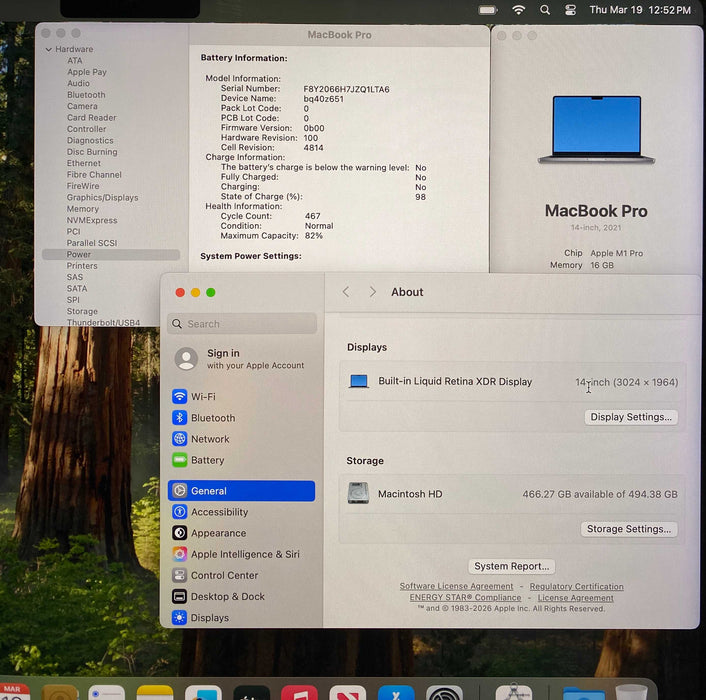Screen dimensions: 706x700
Task: Open the App Store from the Dock
Action: pos(396,692)
